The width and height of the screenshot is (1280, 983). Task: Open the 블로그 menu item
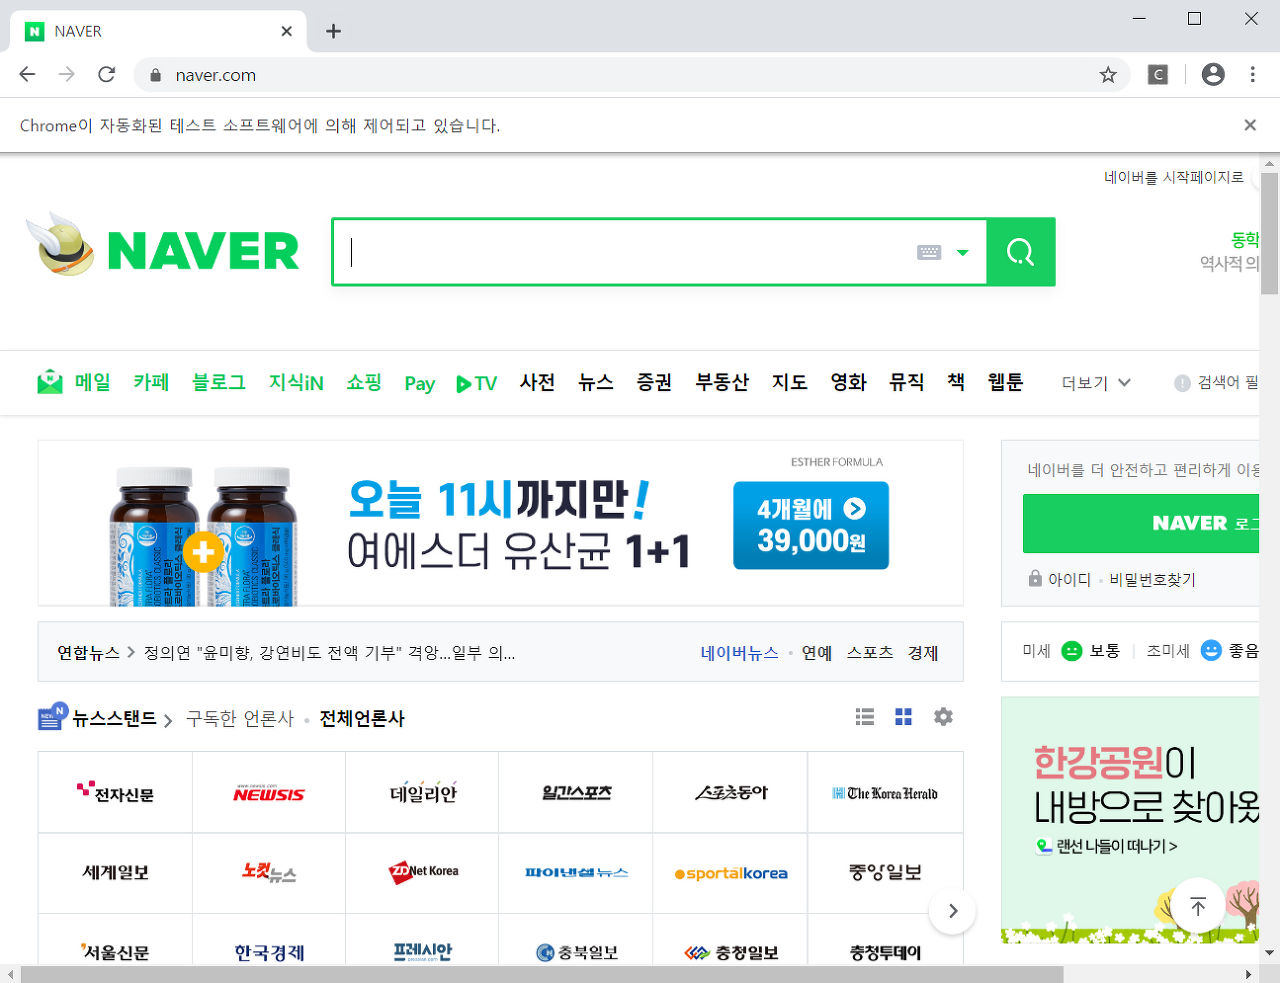click(219, 382)
